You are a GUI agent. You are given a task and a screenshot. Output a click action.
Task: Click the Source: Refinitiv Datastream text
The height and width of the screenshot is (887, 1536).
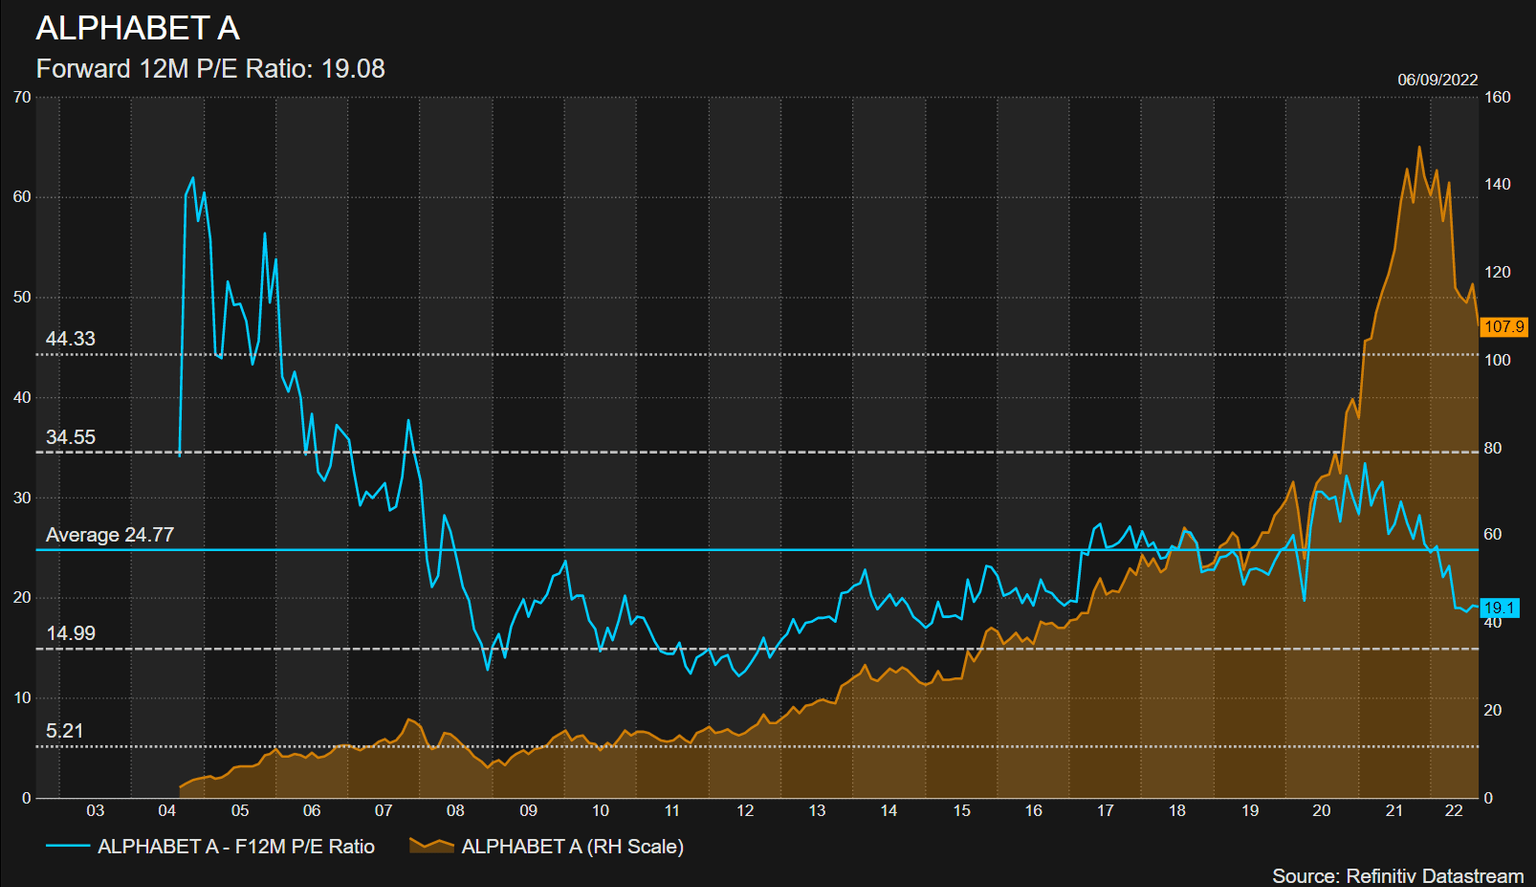(1397, 876)
